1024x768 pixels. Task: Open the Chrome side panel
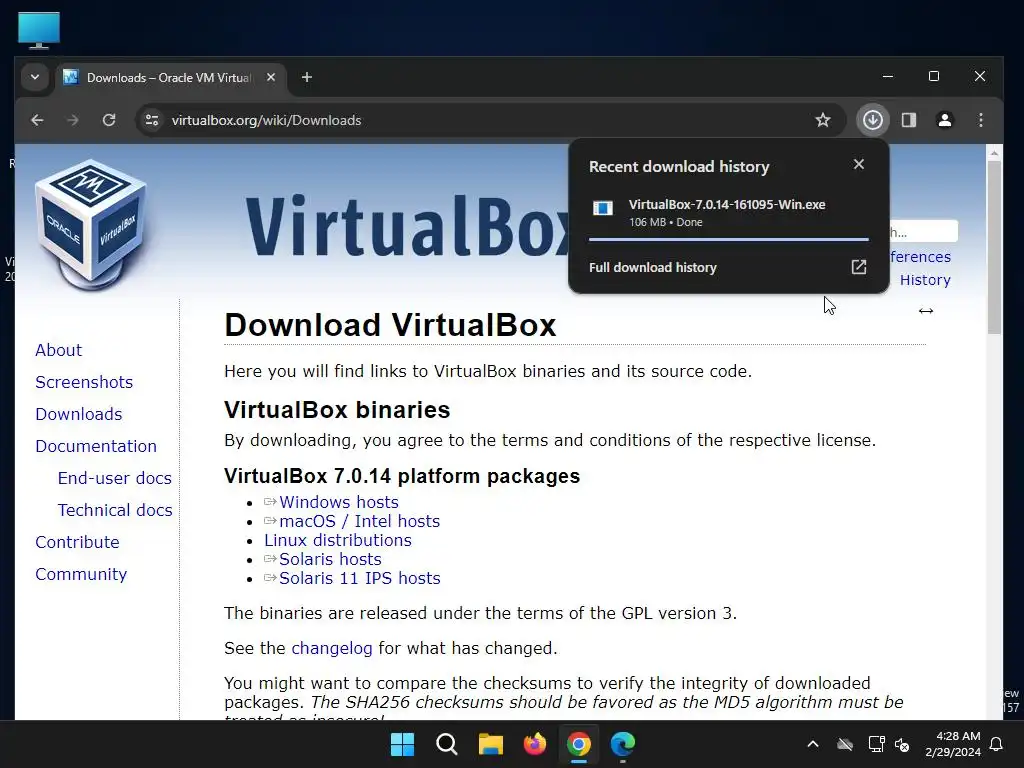coord(909,120)
